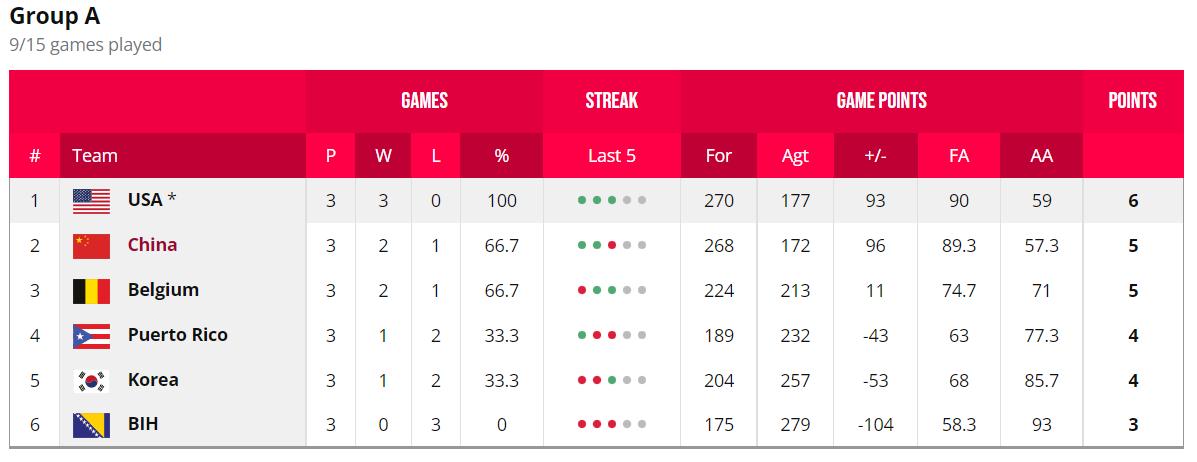Open the Belgium team page
The height and width of the screenshot is (462, 1197).
(x=163, y=290)
